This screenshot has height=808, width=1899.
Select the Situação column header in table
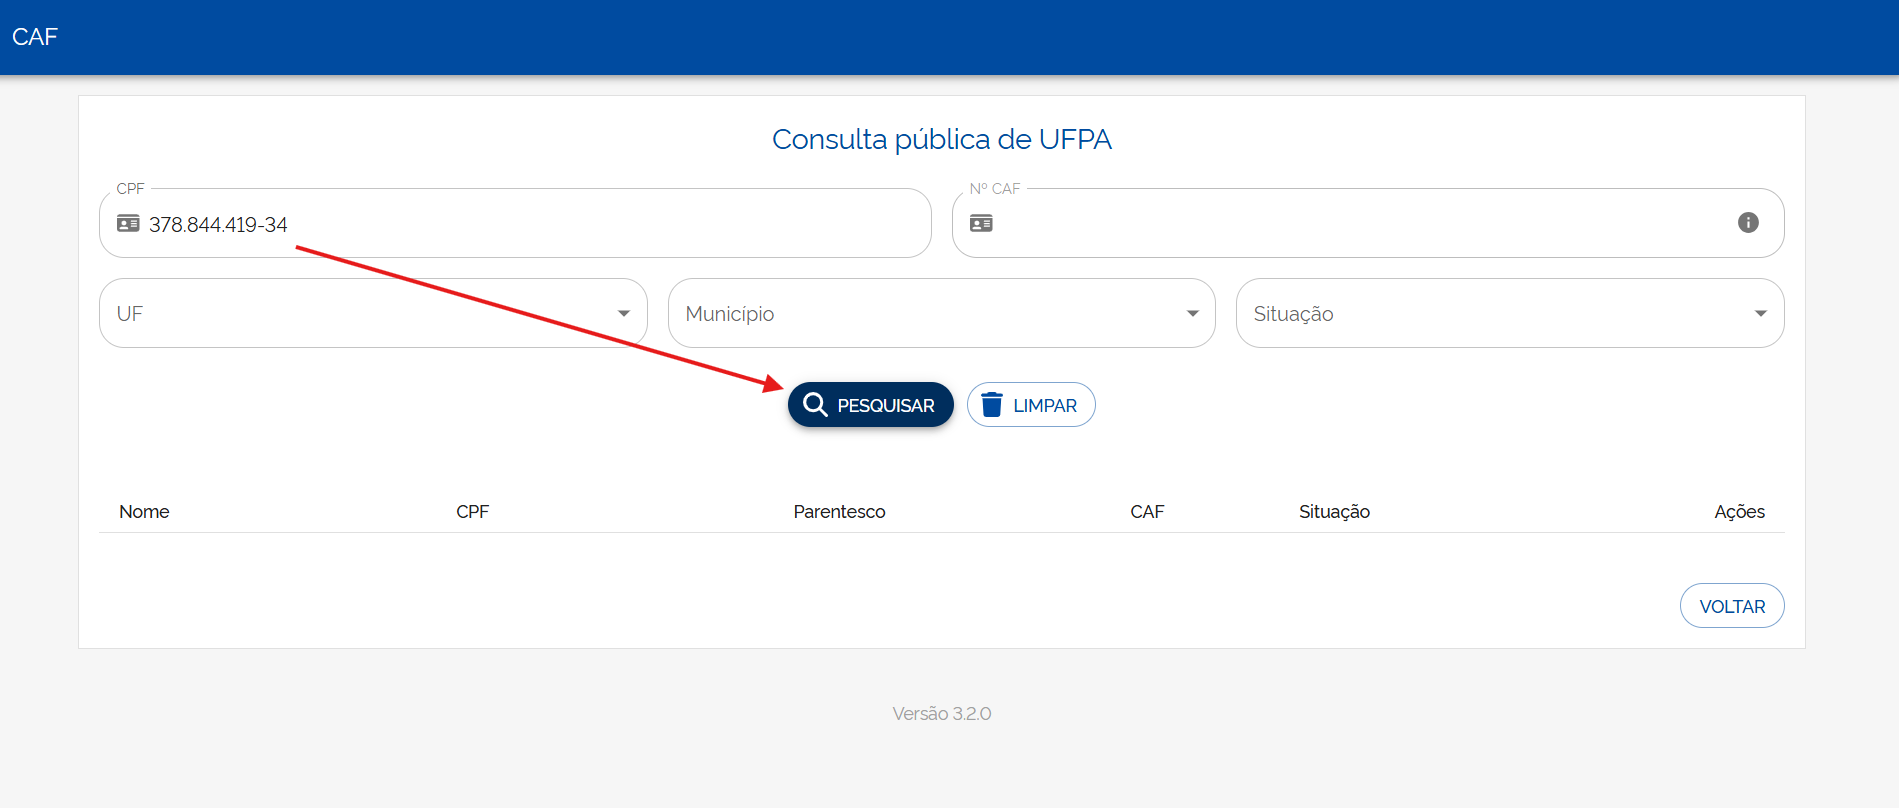click(1334, 512)
